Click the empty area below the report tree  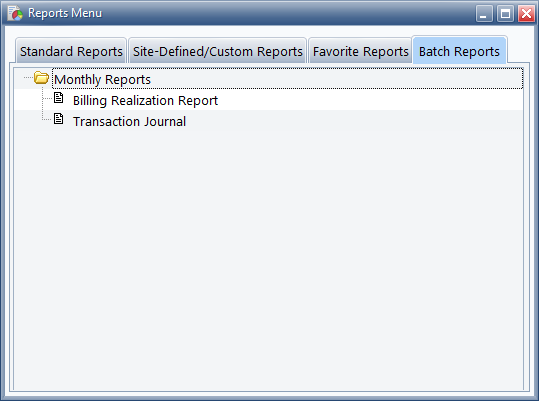pyautogui.click(x=268, y=259)
